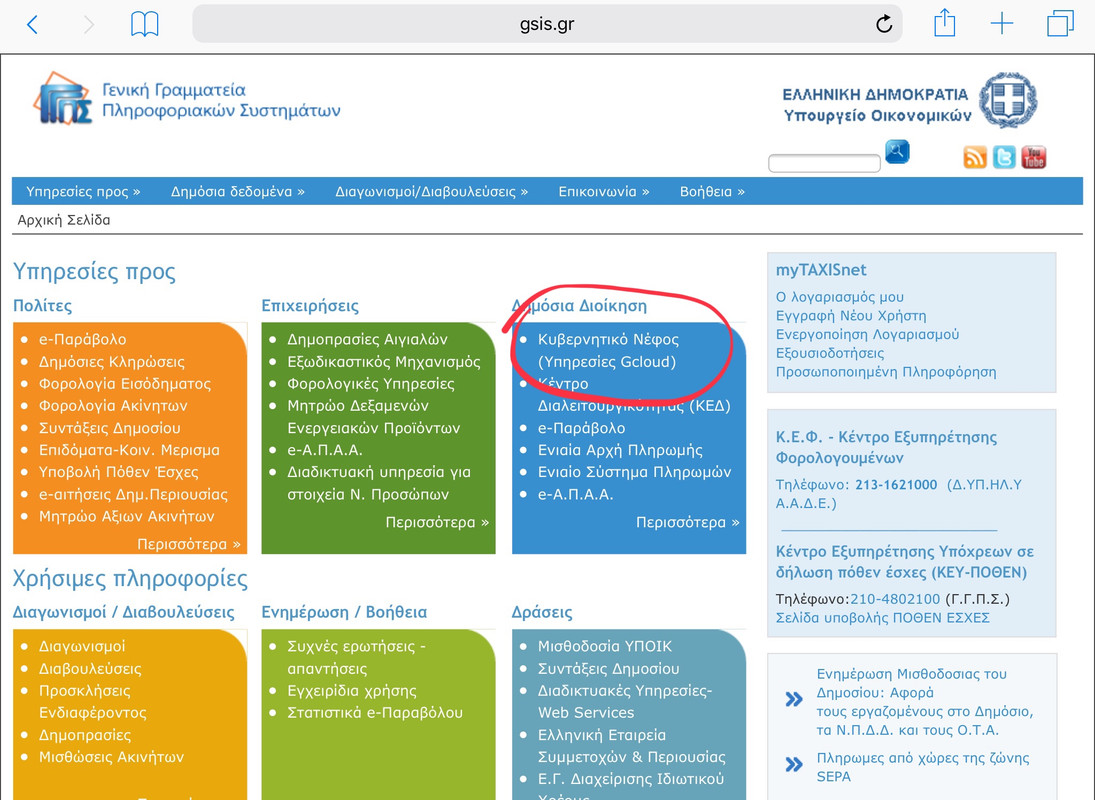Screen dimensions: 1095x800
Task: Open the Φορολογία Εισοδήματος link
Action: coord(125,383)
